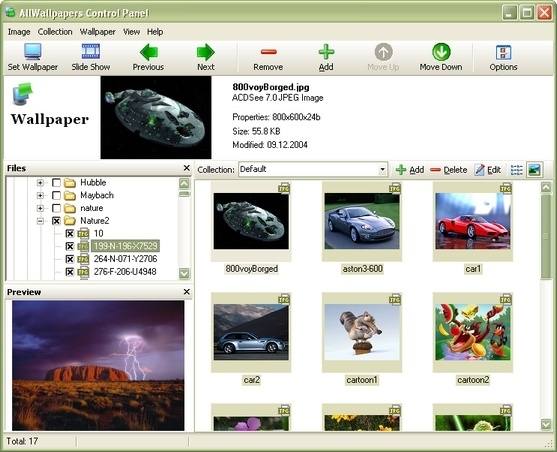Click the lightning preview image
Screen dimensions: 557x452
(98, 366)
